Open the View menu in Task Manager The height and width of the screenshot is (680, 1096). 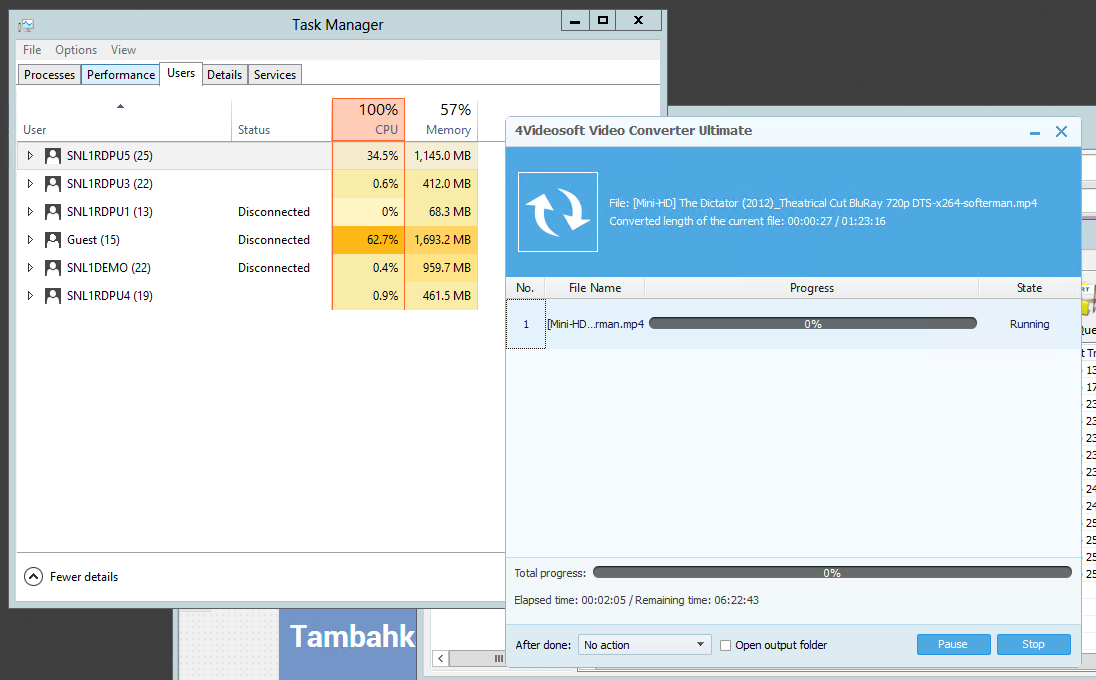(x=123, y=50)
